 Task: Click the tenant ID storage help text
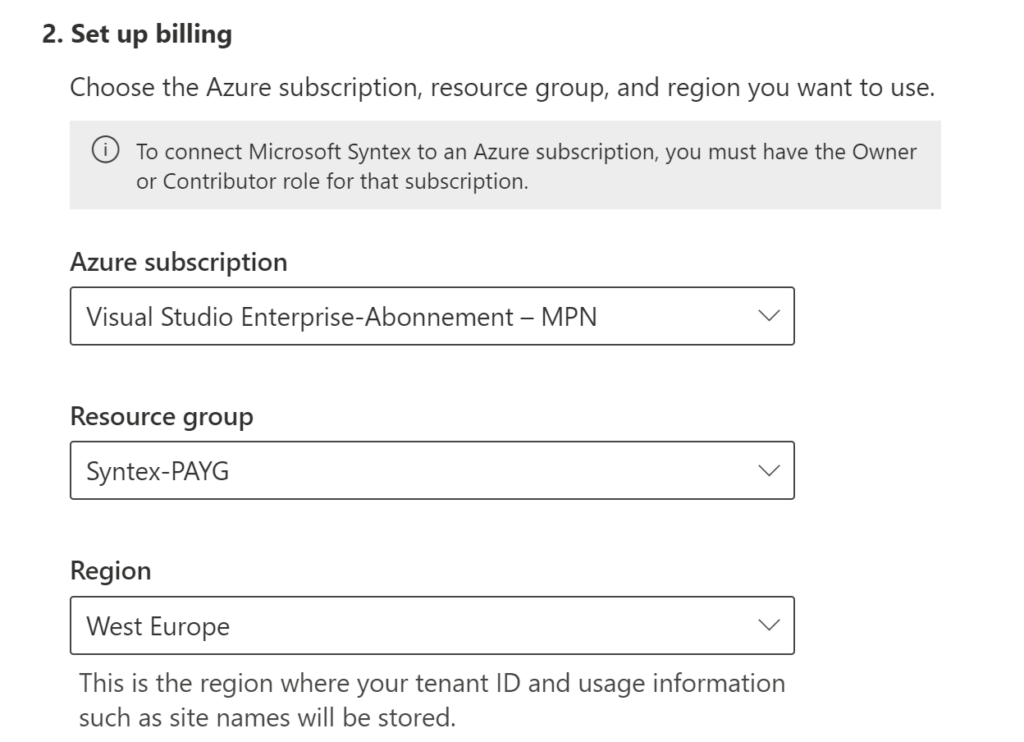point(432,700)
